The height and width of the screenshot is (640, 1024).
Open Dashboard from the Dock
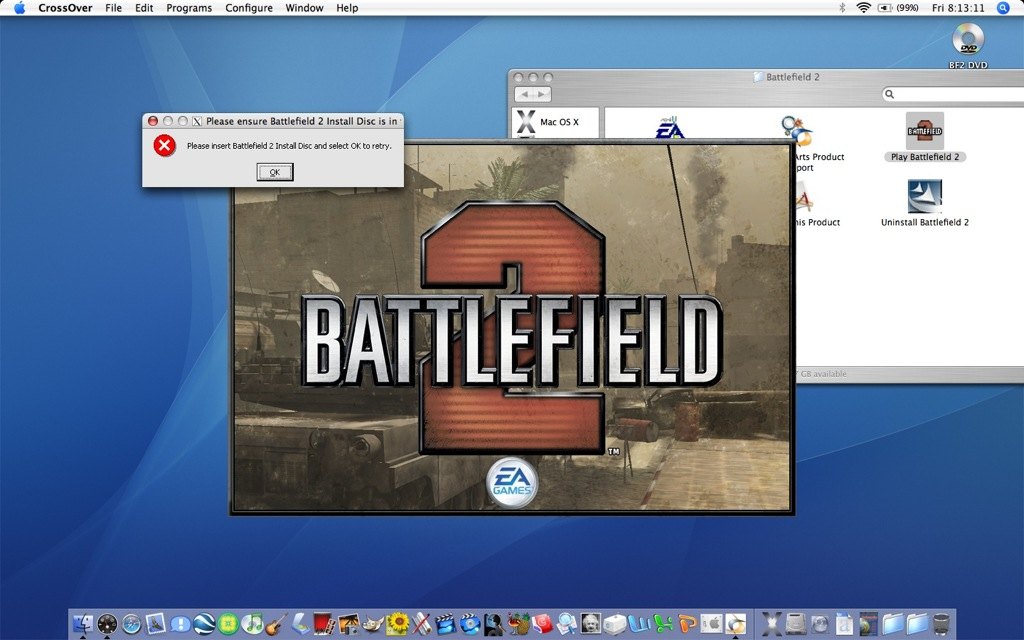coord(107,624)
